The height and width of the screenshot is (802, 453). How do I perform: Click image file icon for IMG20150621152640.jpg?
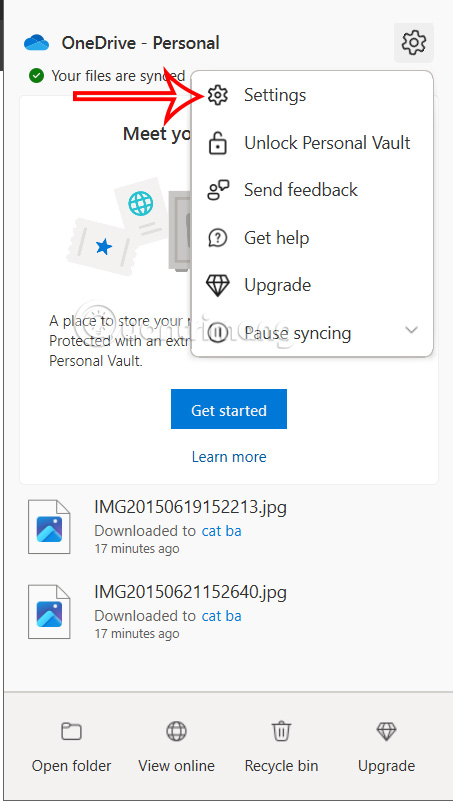pyautogui.click(x=49, y=612)
